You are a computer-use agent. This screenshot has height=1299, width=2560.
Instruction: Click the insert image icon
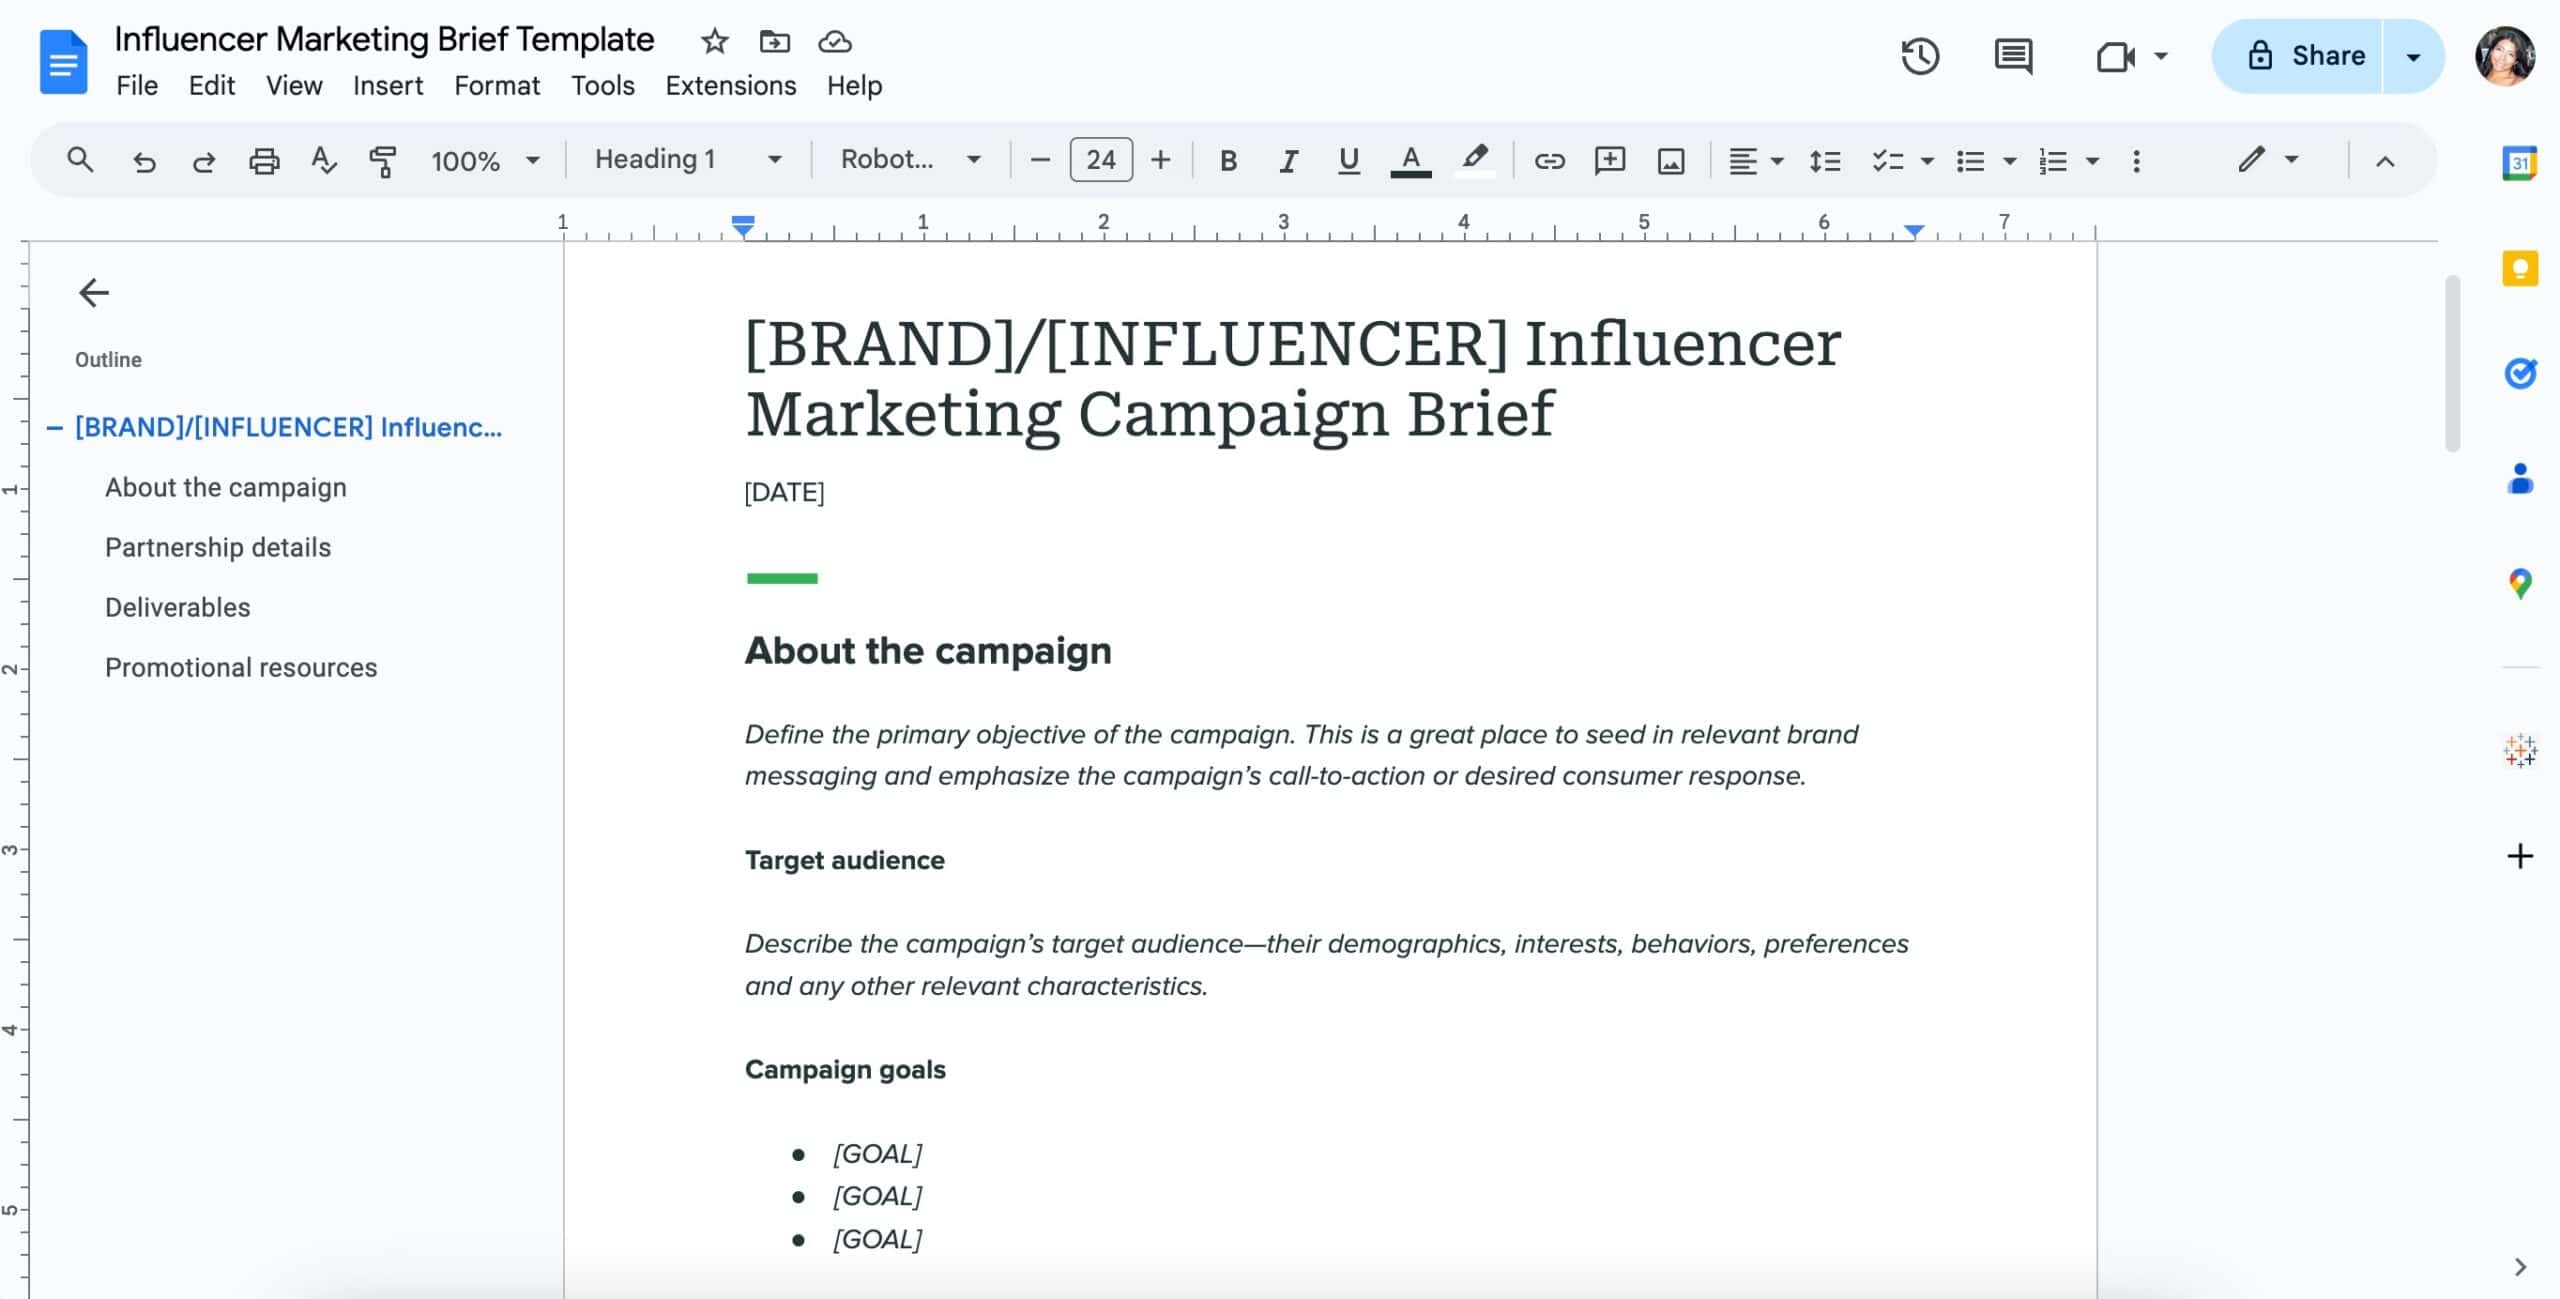1670,160
